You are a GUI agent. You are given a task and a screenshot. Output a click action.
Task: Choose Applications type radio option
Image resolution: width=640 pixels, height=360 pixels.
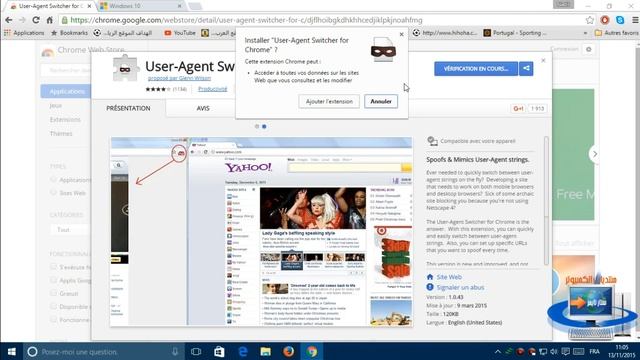click(53, 180)
